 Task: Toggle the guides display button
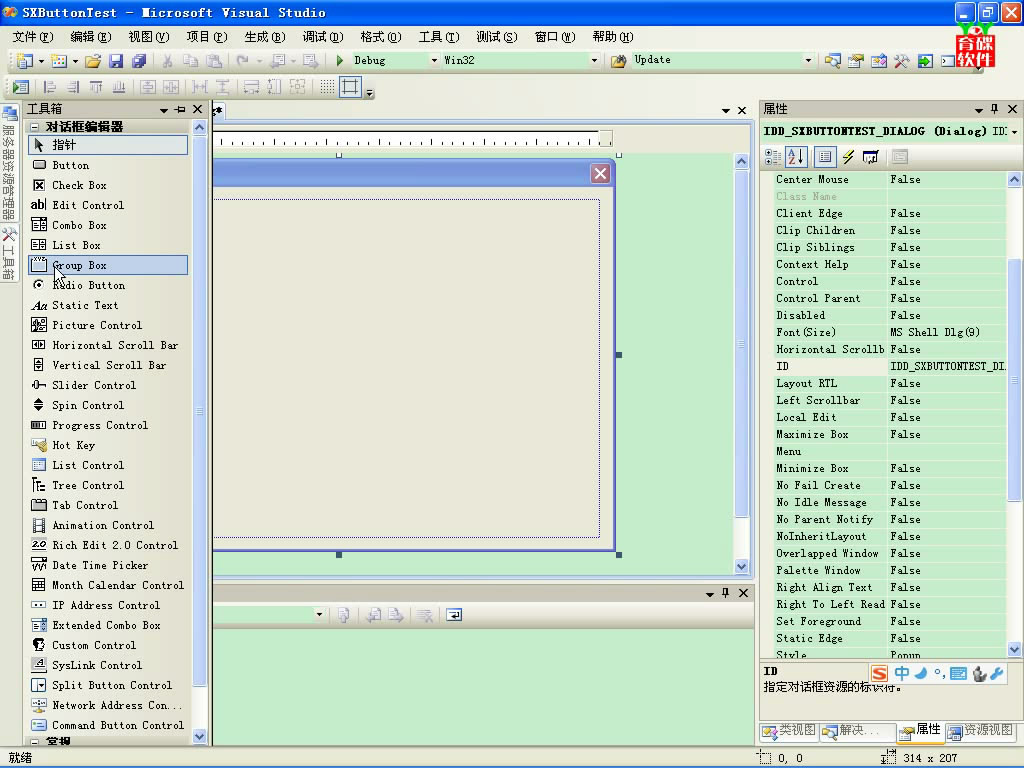click(x=350, y=87)
